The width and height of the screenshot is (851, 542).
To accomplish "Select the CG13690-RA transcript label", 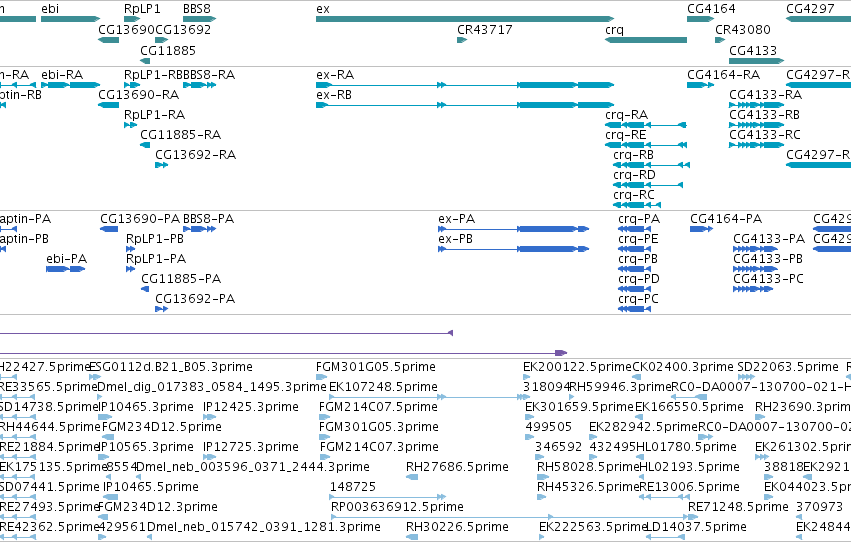I will click(138, 95).
